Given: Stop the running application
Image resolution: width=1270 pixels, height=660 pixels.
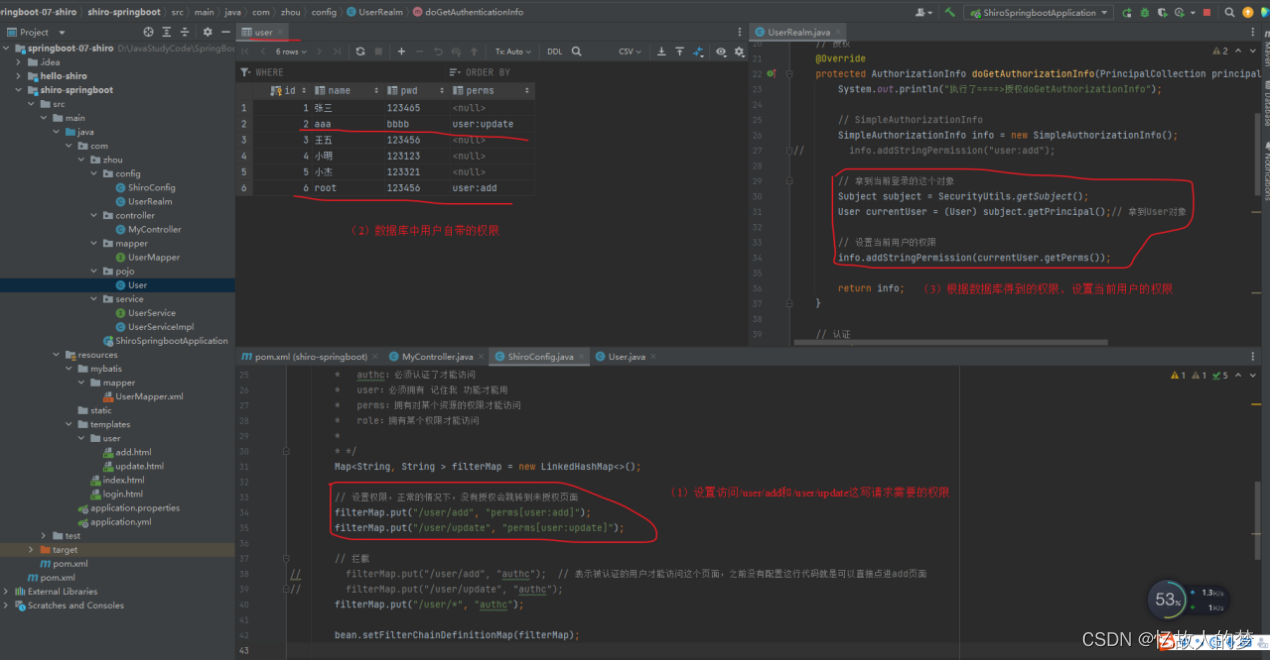Looking at the screenshot, I should [1206, 11].
